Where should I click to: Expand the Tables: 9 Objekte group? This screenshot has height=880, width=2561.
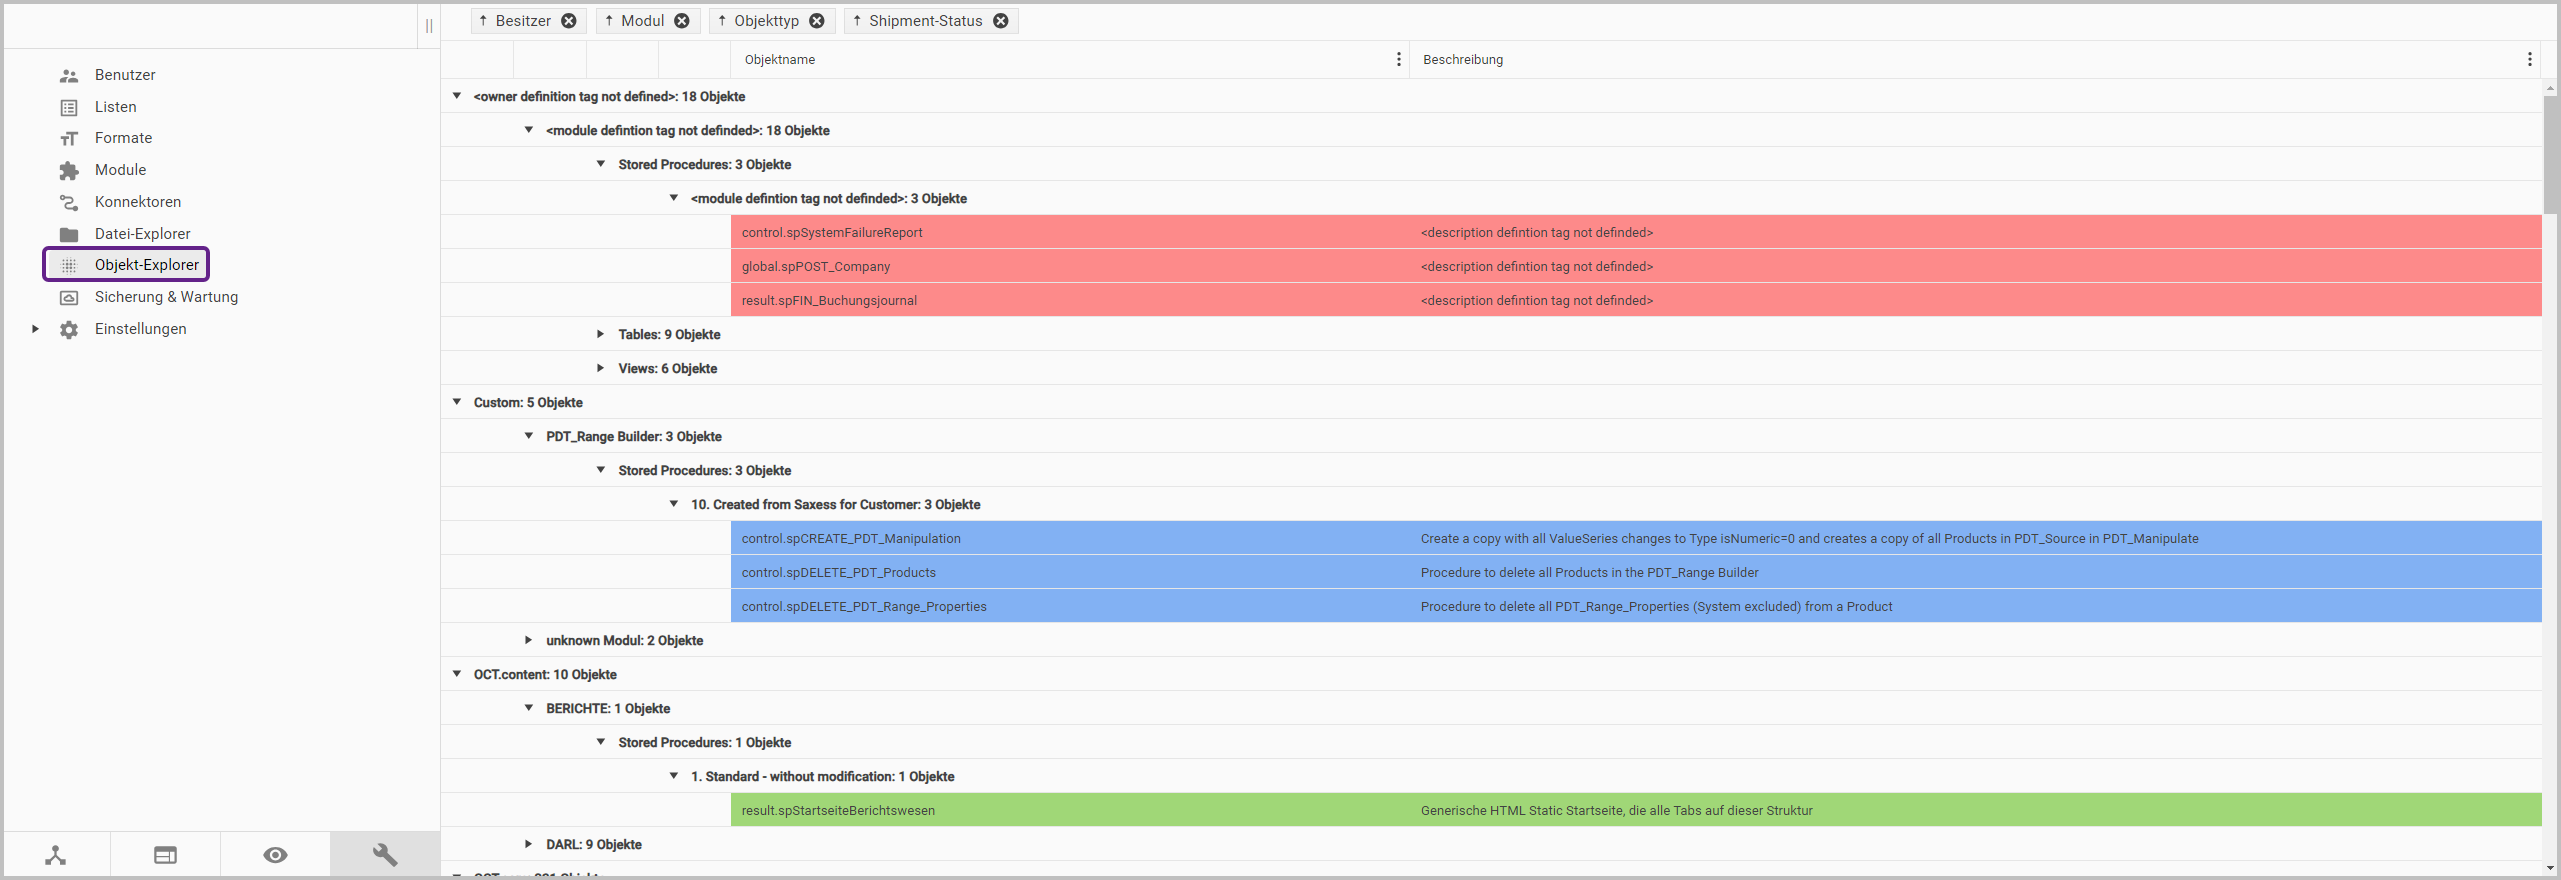(600, 334)
